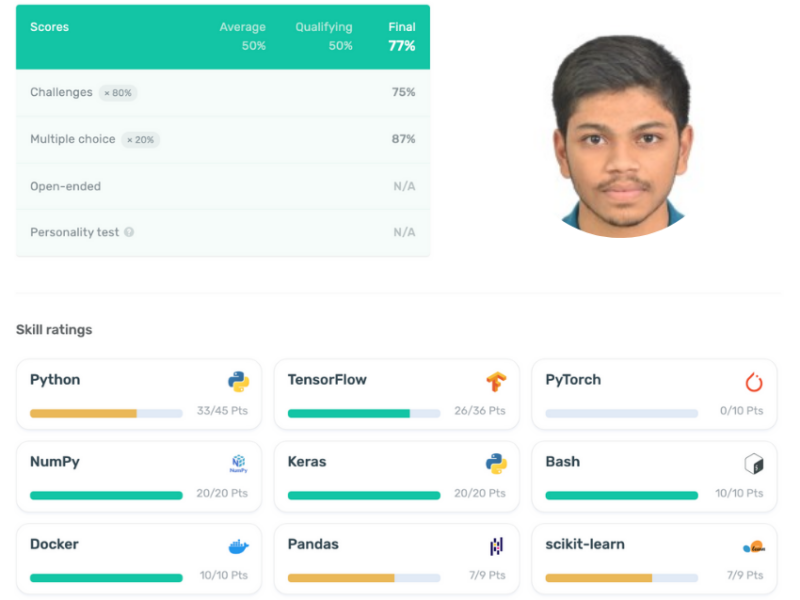Click the 20/20 Pts NumPy score
Image resolution: width=800 pixels, height=600 pixels.
click(x=222, y=493)
